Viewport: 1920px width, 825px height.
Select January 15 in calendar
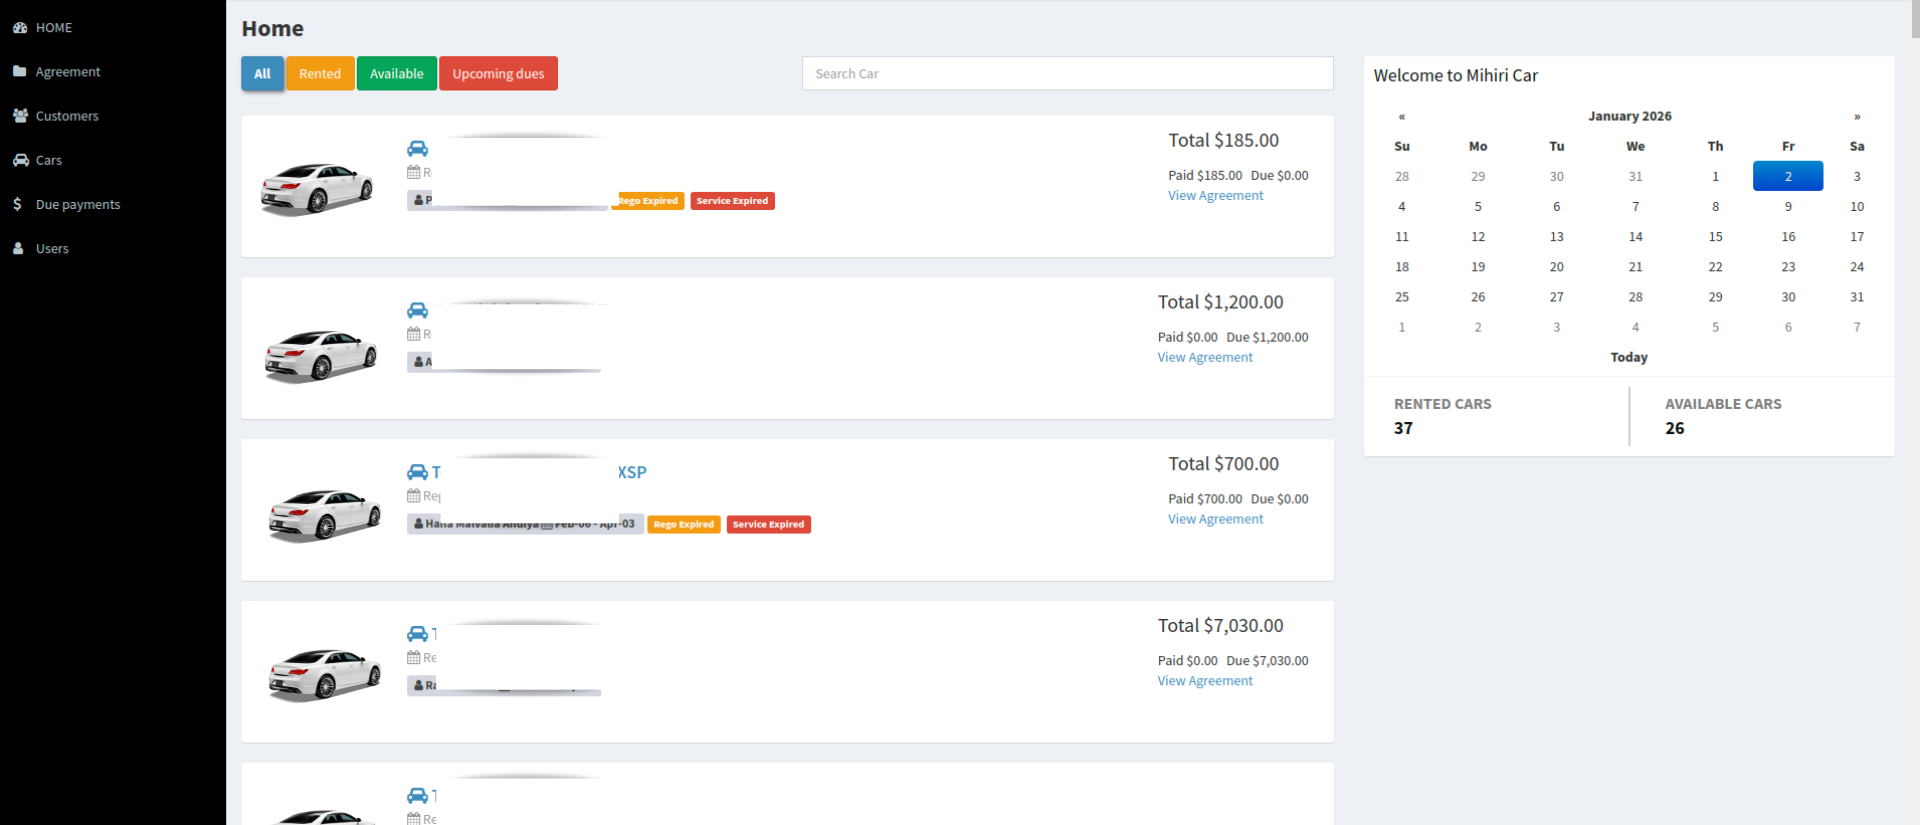tap(1715, 237)
